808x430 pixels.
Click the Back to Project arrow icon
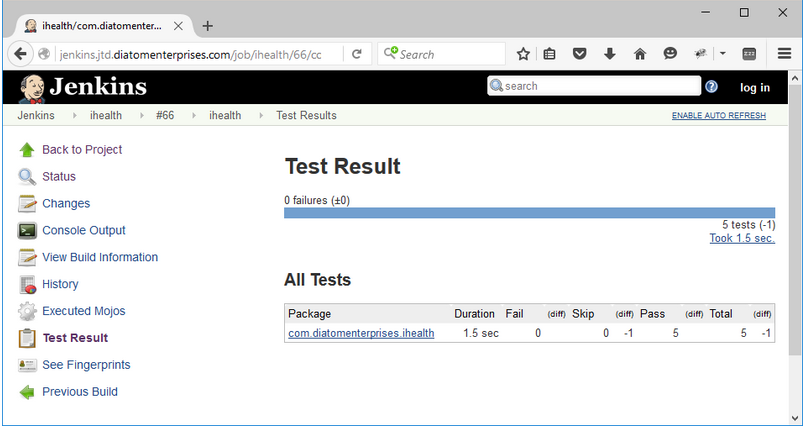point(27,150)
